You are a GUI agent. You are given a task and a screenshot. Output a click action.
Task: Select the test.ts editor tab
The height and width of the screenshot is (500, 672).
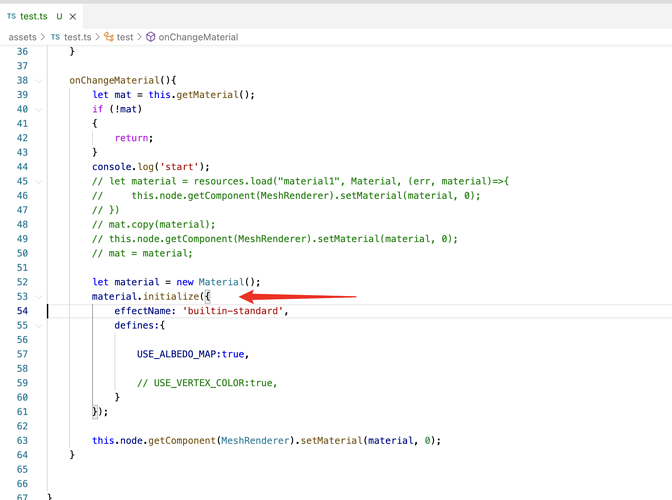click(42, 17)
